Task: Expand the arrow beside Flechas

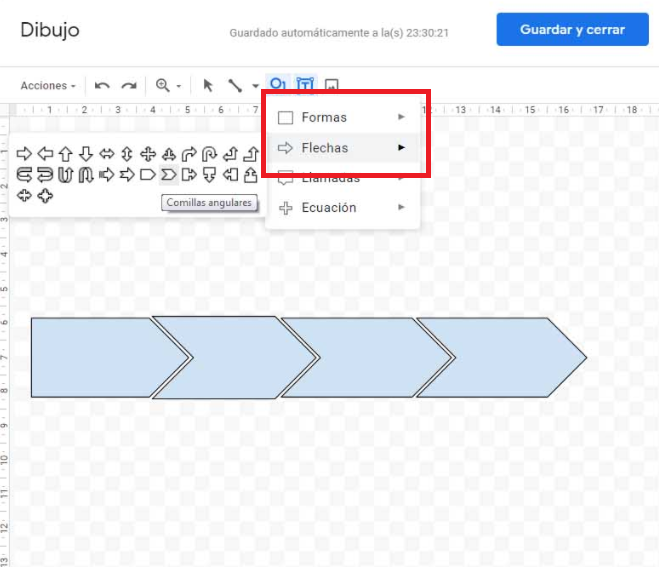Action: click(x=401, y=147)
